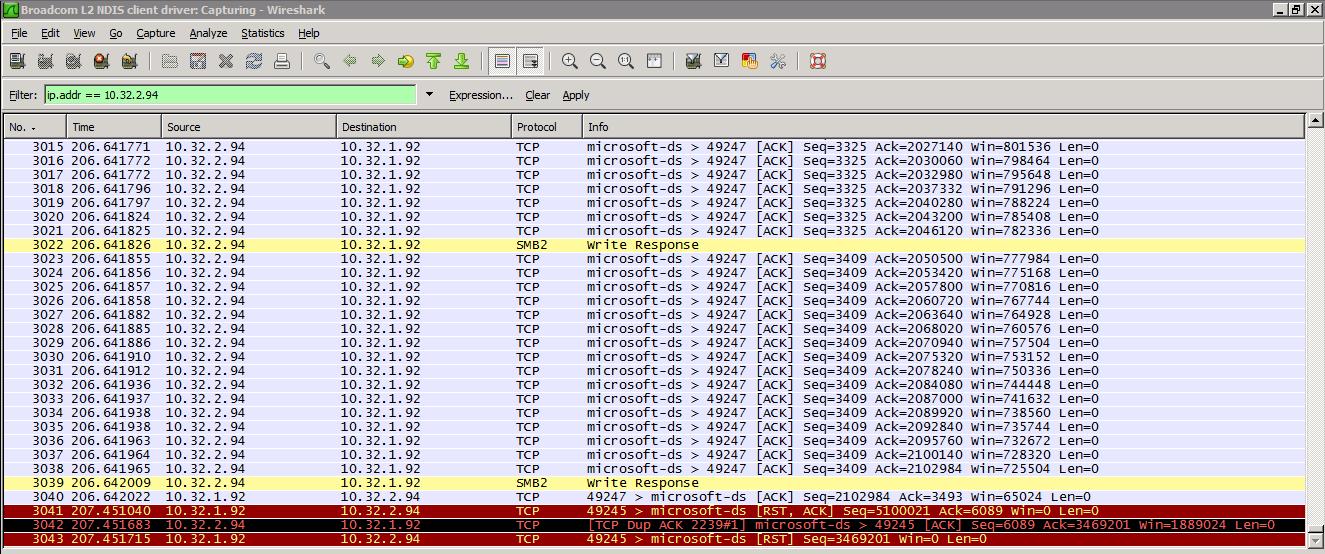Reload this capture file icon
This screenshot has width=1325, height=554.
pos(254,61)
